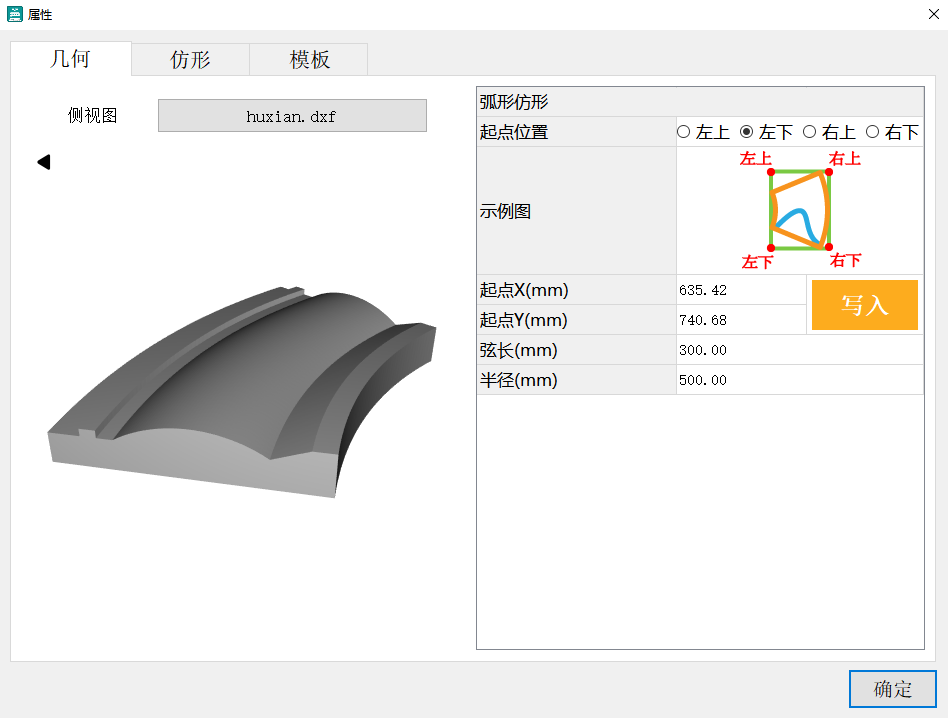
Task: Open the huxian.dxf side-view file selector
Action: tap(291, 115)
